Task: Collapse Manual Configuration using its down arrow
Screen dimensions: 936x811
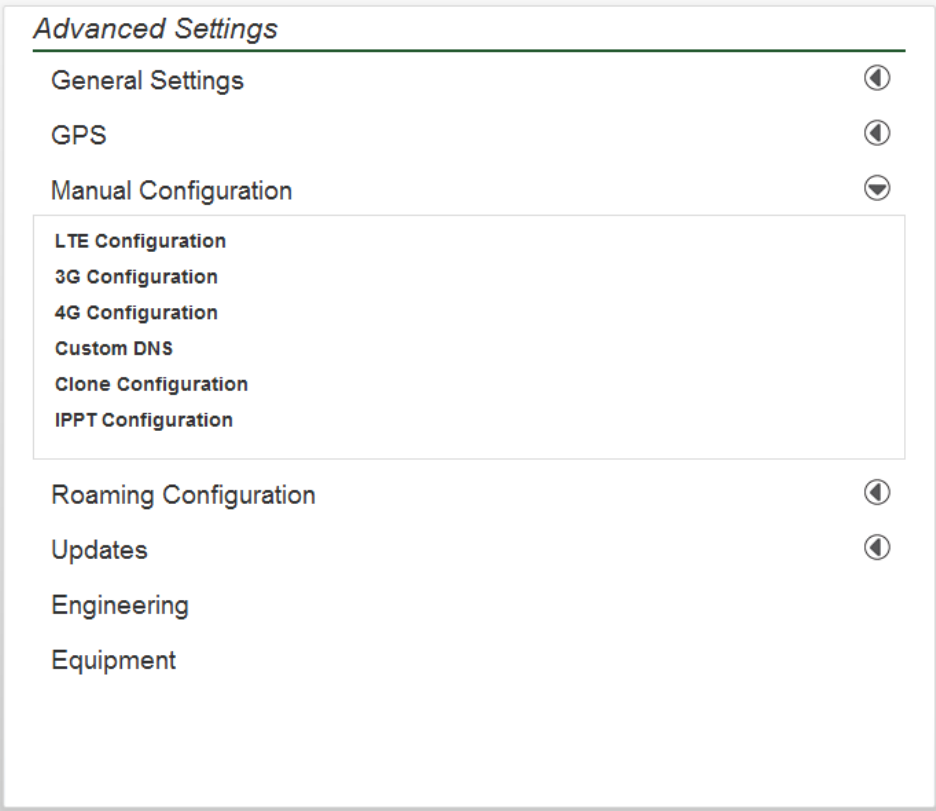Action: (x=877, y=188)
